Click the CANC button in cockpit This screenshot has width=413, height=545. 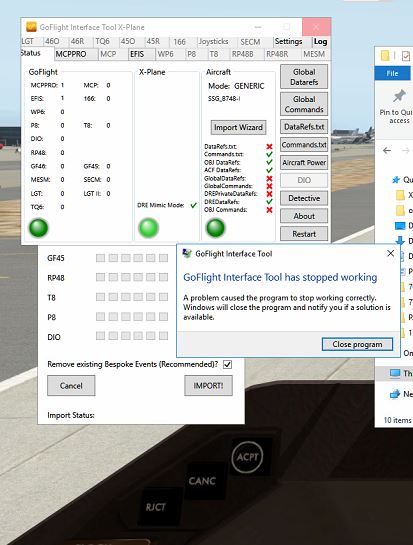click(x=202, y=481)
